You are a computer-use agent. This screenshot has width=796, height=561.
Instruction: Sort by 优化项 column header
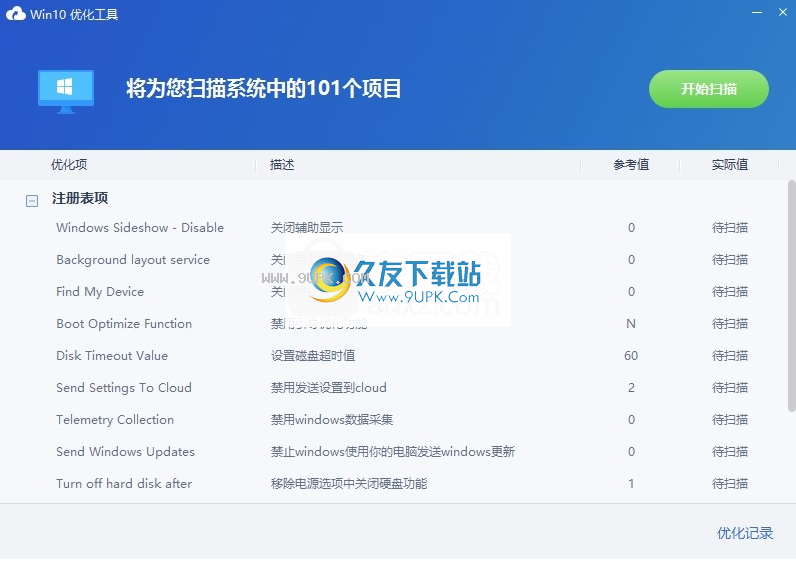(69, 164)
